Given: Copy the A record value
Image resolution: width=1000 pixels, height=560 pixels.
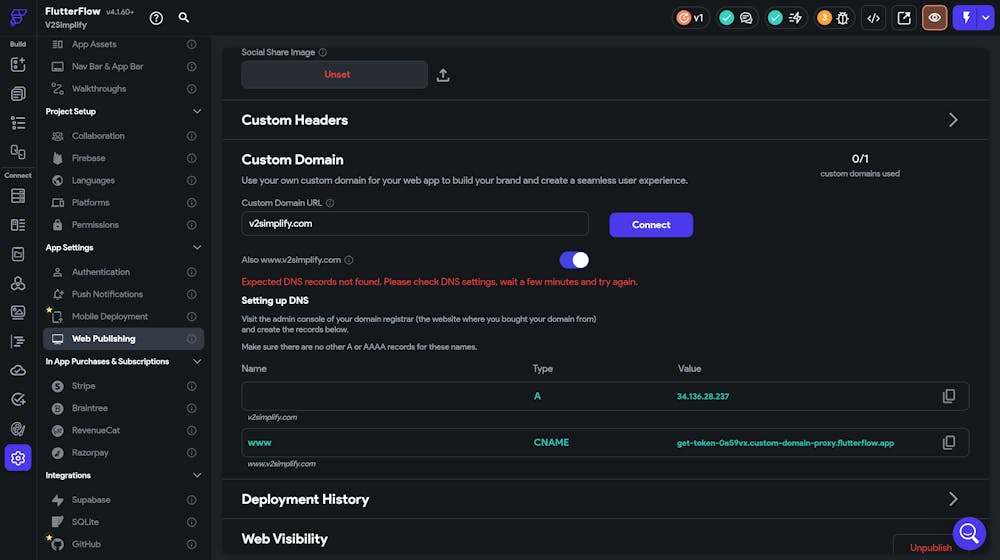Looking at the screenshot, I should (949, 396).
